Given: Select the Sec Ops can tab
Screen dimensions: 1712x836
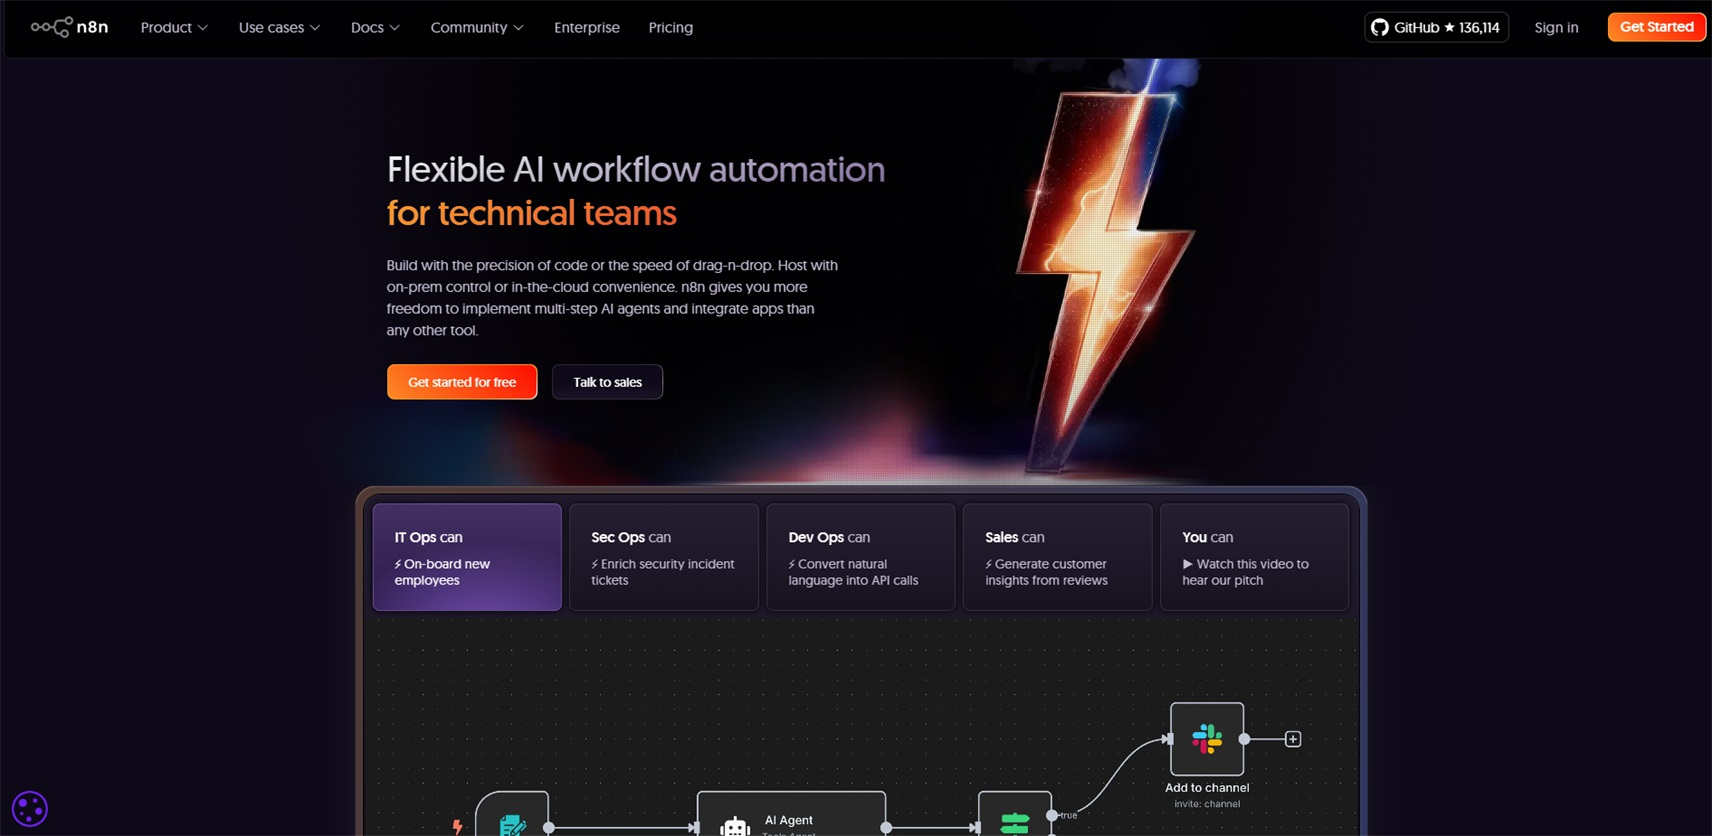Looking at the screenshot, I should pos(664,557).
